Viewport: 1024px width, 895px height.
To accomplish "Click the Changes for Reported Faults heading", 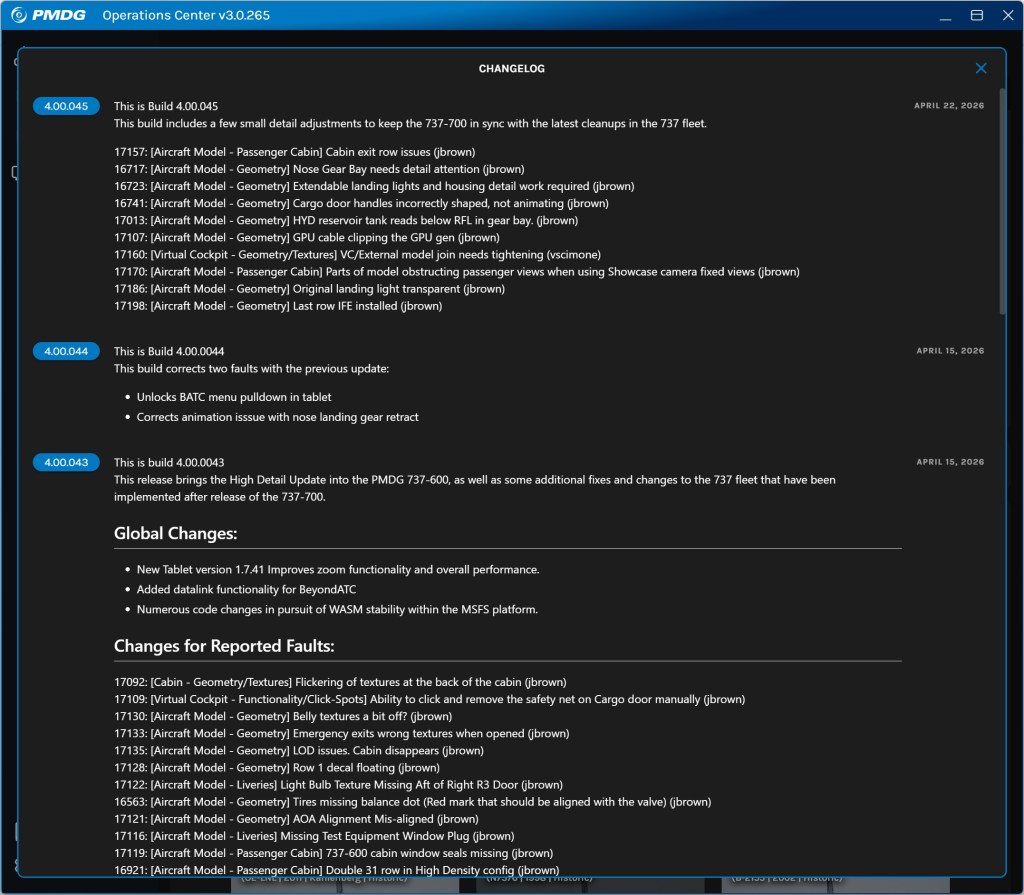I will (x=224, y=645).
